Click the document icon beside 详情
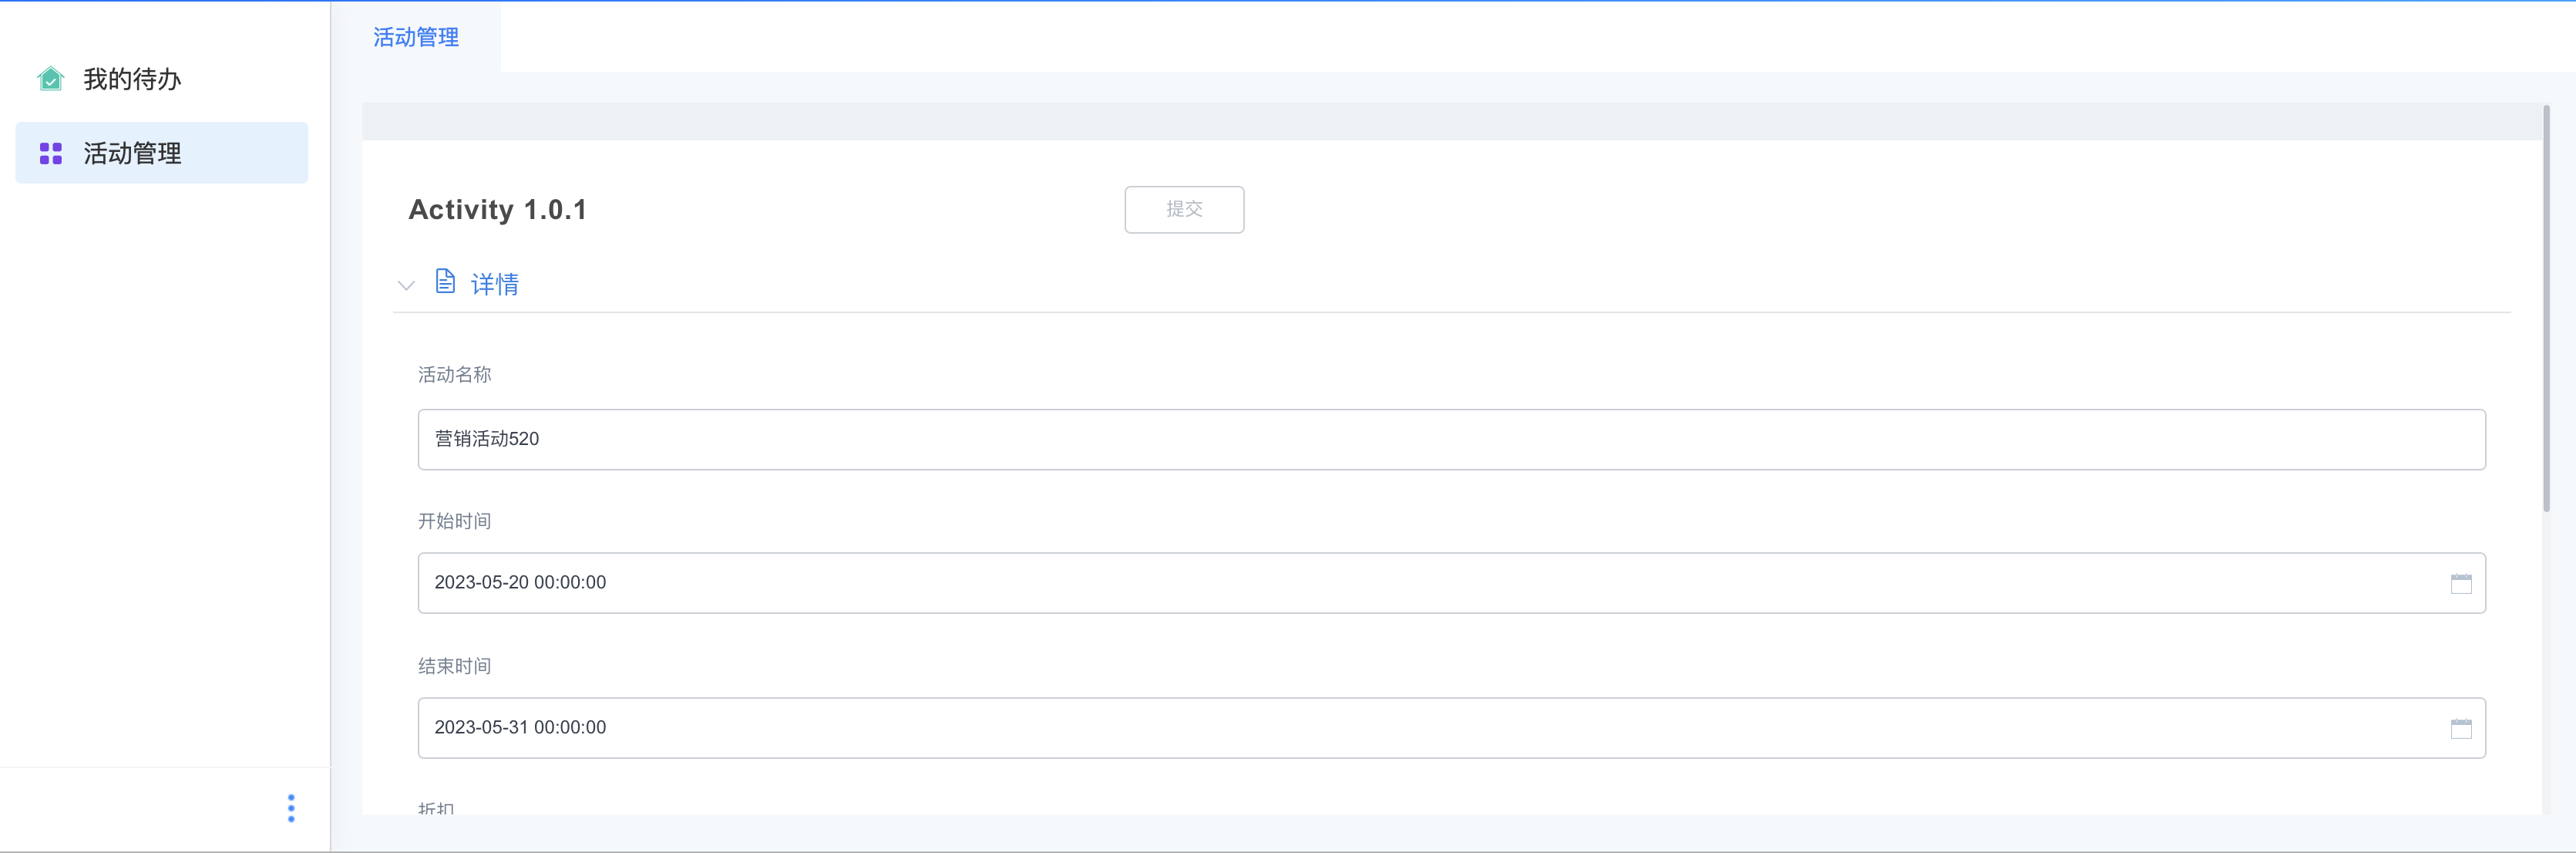Screen dimensions: 2576x853 click(445, 282)
